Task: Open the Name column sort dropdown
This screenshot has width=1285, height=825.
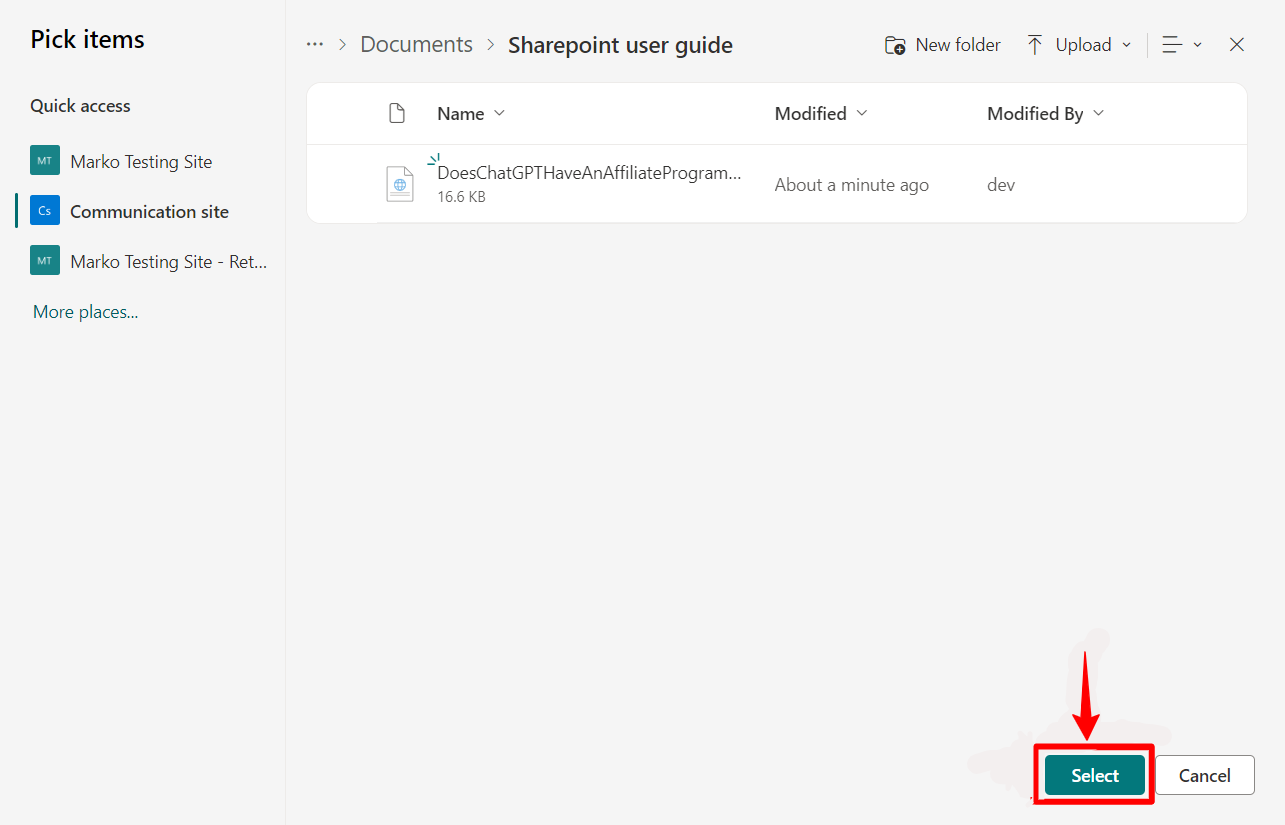Action: [x=499, y=113]
